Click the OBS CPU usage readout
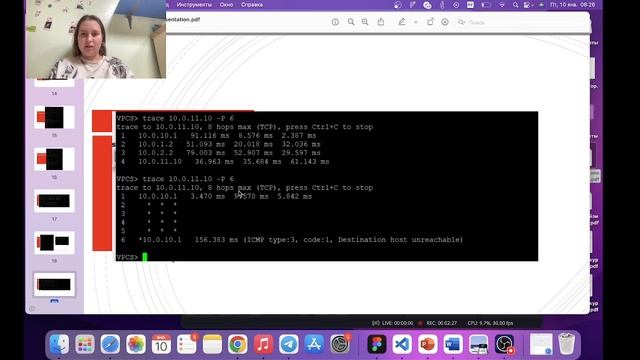The width and height of the screenshot is (640, 360). click(490, 323)
